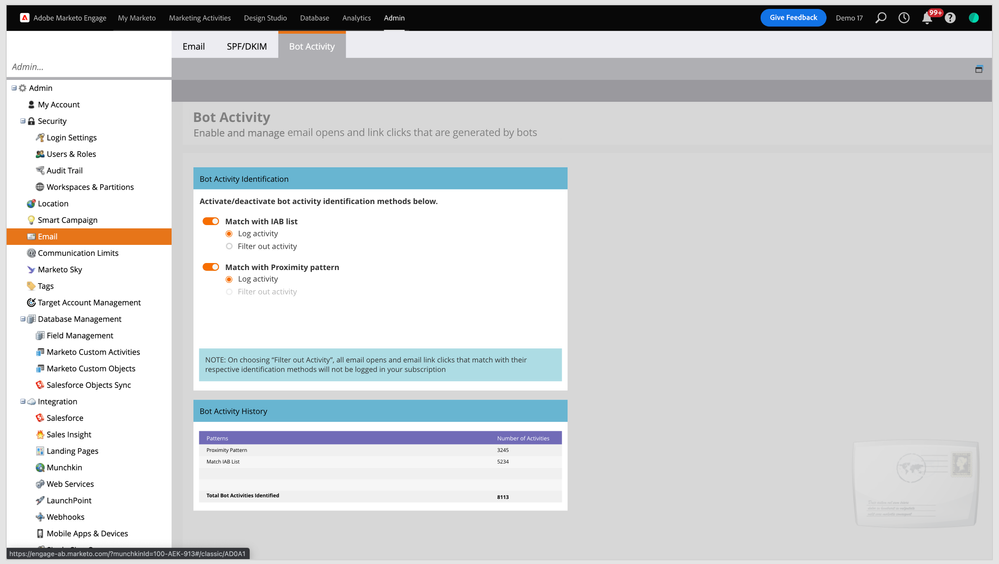The height and width of the screenshot is (564, 999).
Task: Click the Users & Roles icon
Action: tap(40, 154)
